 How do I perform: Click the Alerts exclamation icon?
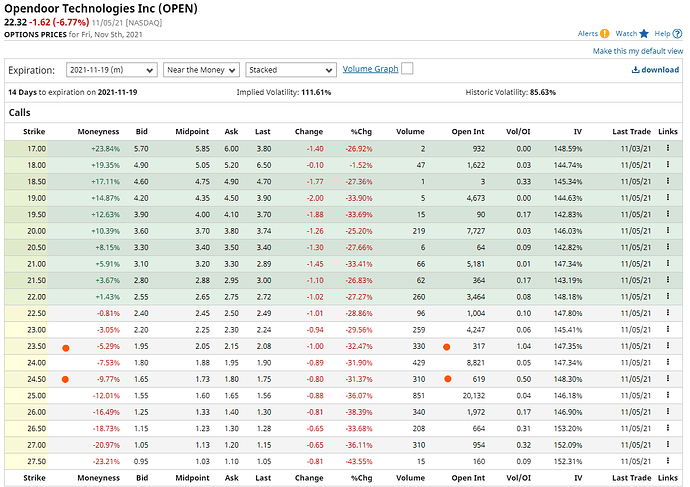click(605, 33)
